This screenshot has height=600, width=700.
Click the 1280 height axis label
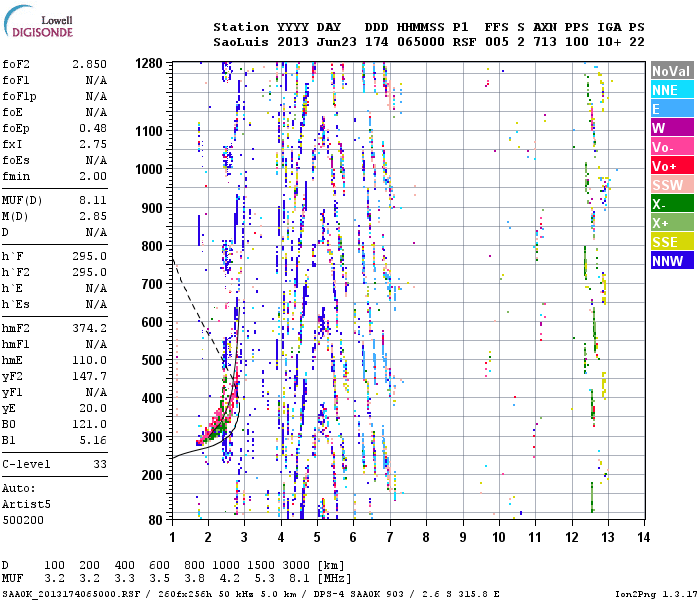point(149,63)
